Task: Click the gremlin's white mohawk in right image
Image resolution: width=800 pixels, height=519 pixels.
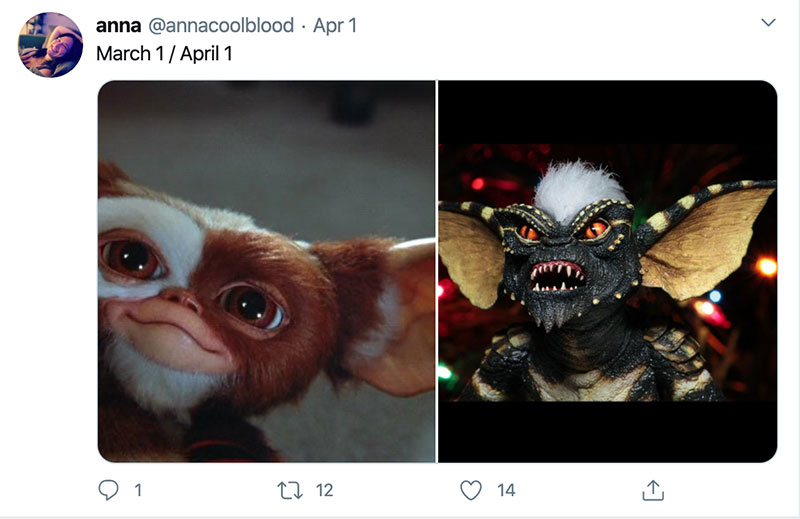Action: point(578,189)
